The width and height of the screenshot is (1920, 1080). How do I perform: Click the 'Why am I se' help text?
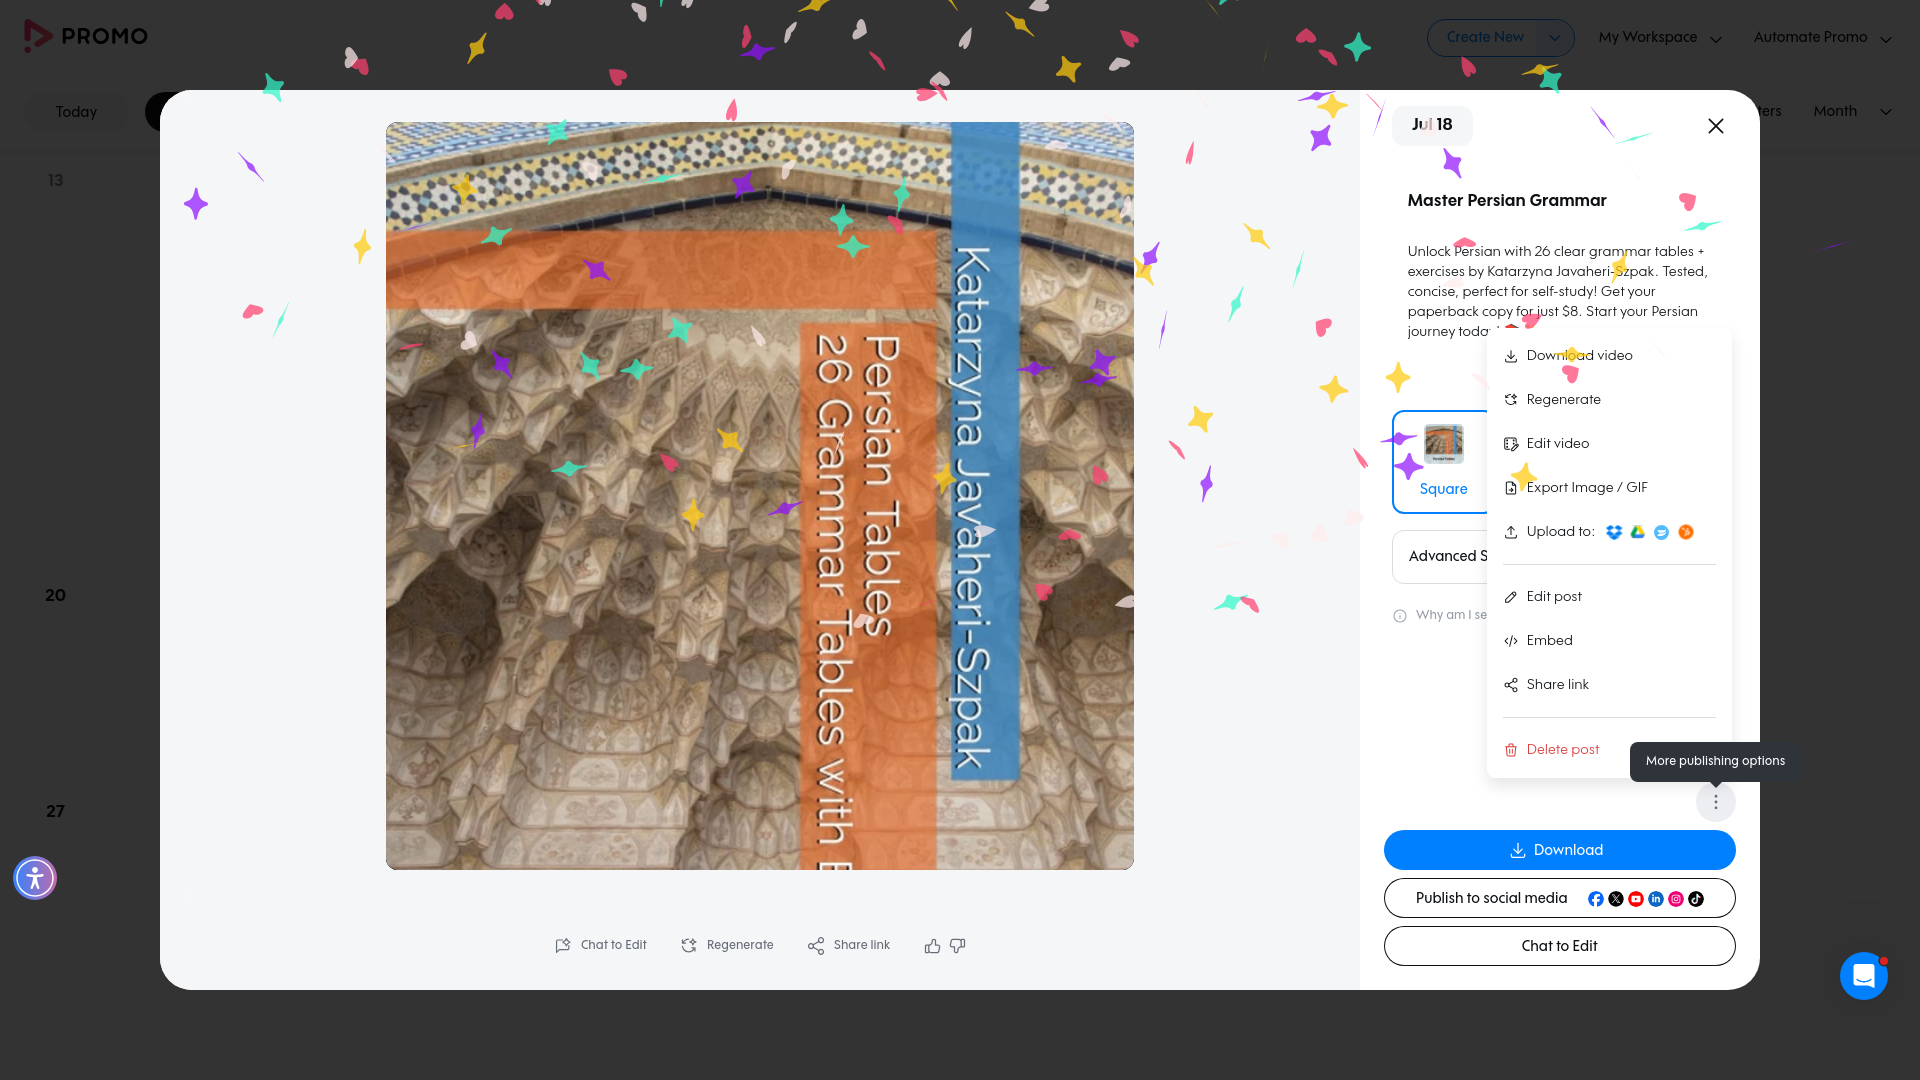1451,615
